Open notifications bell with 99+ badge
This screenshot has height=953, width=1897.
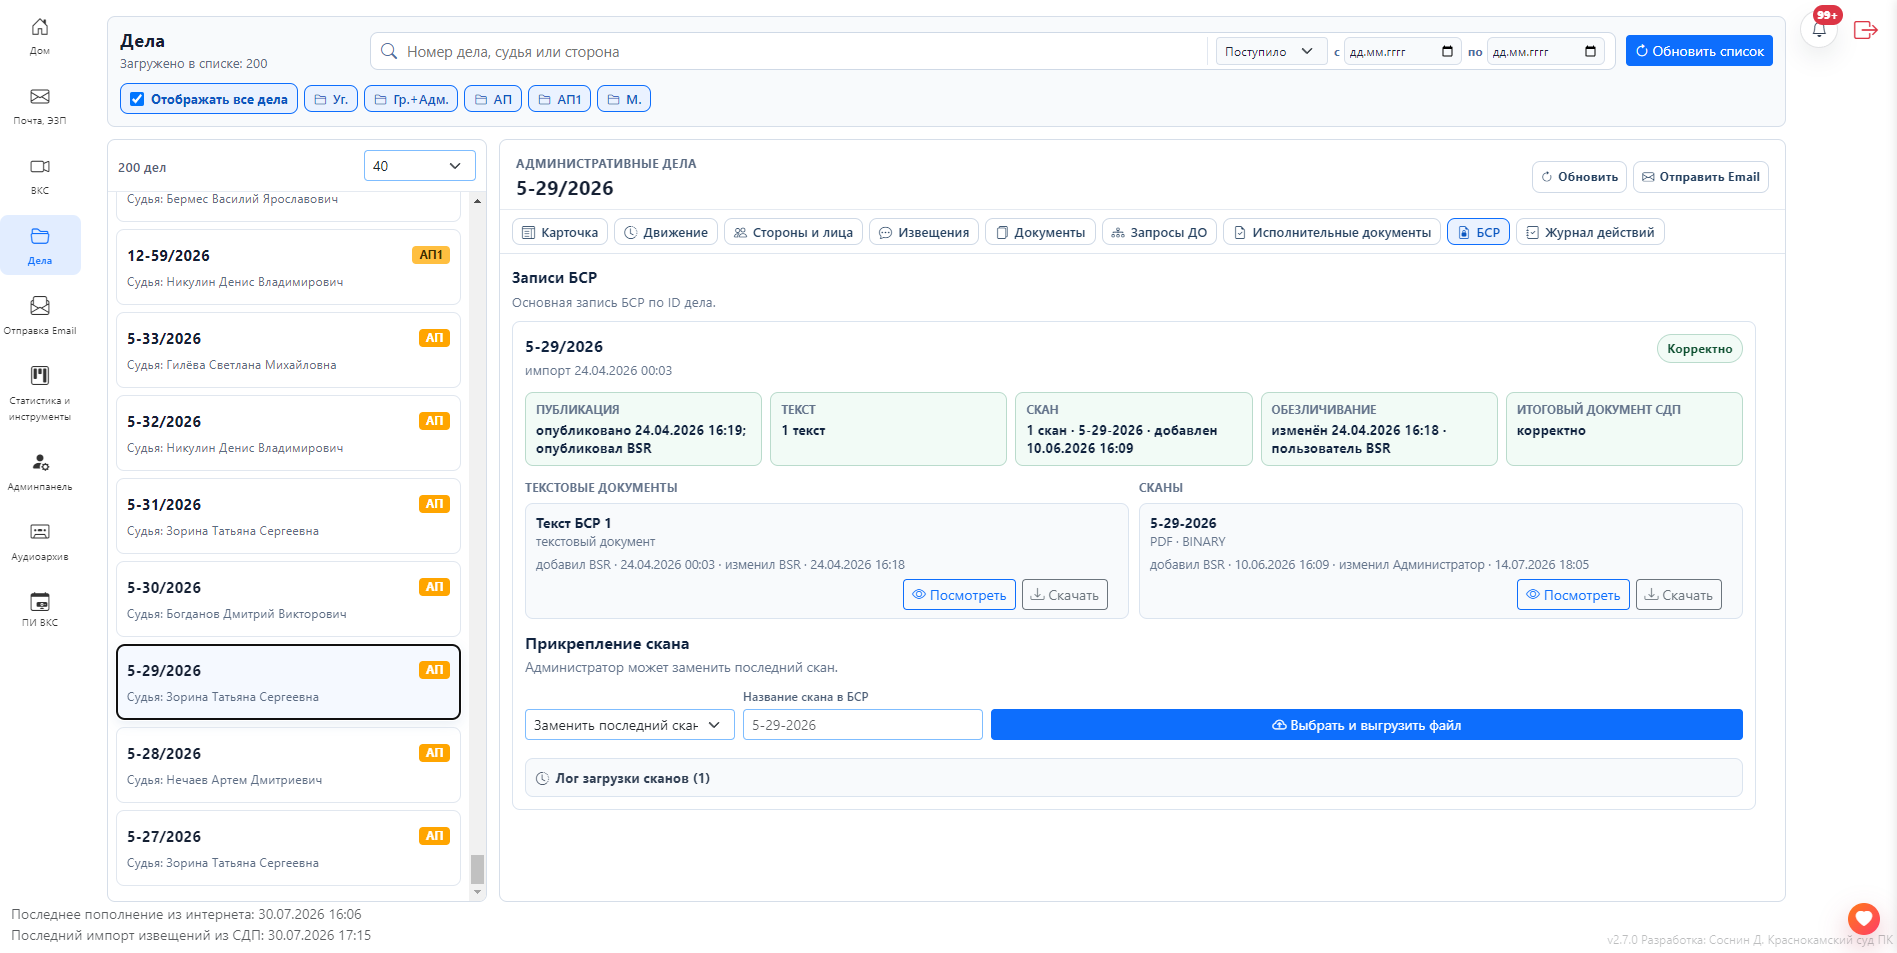pyautogui.click(x=1819, y=29)
